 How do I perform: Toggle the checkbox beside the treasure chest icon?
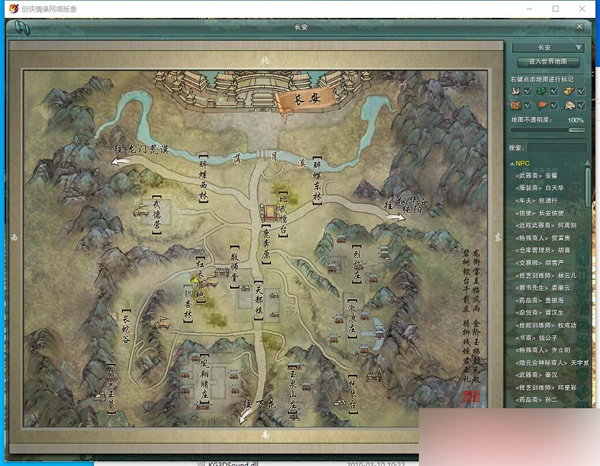pyautogui.click(x=528, y=105)
